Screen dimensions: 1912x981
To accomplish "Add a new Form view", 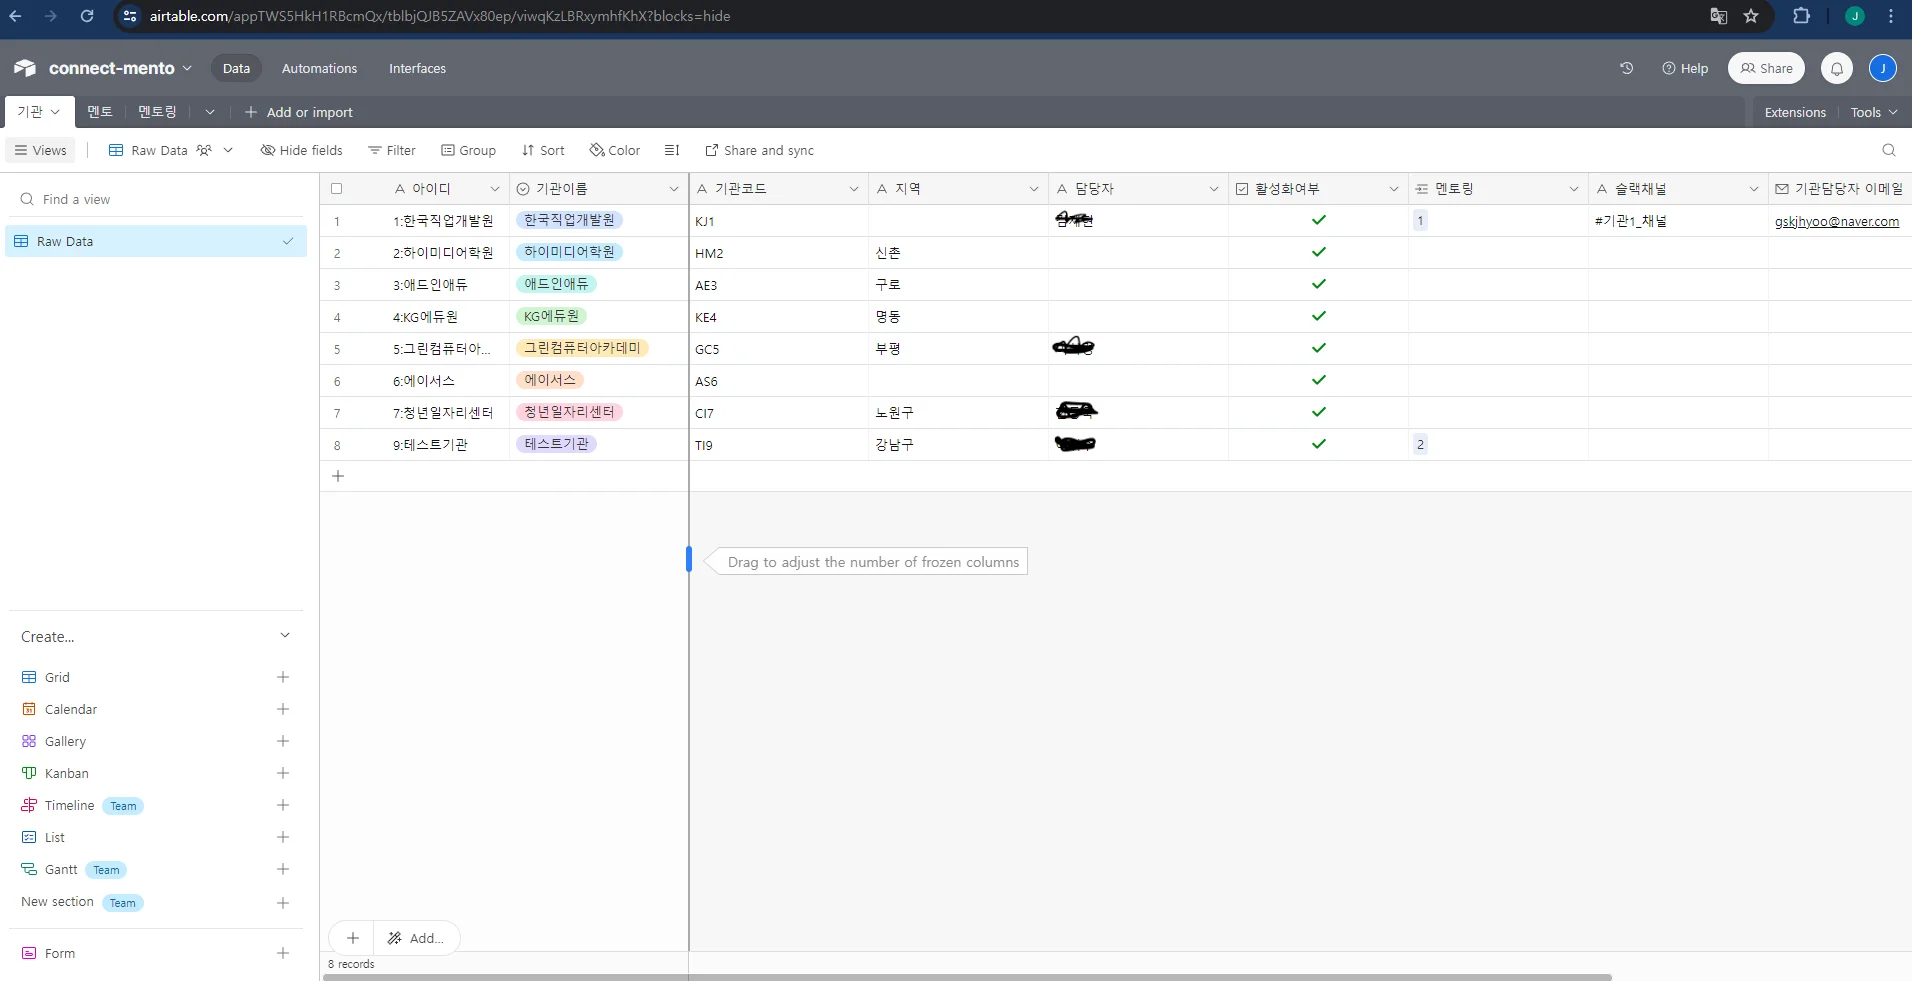I will pos(283,953).
